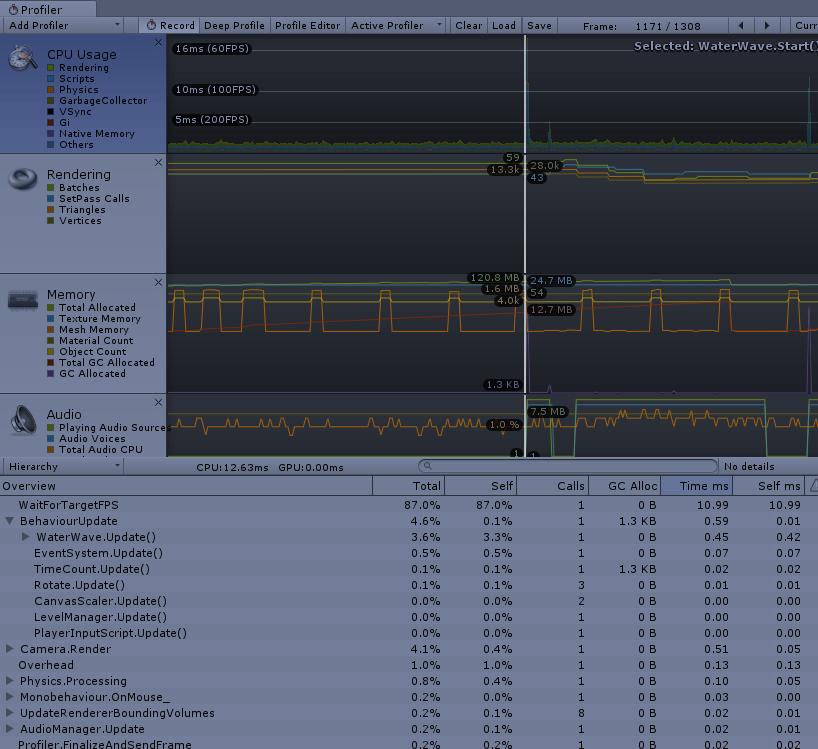Expand the WaterWave.Update() row
The image size is (818, 749).
pos(26,537)
